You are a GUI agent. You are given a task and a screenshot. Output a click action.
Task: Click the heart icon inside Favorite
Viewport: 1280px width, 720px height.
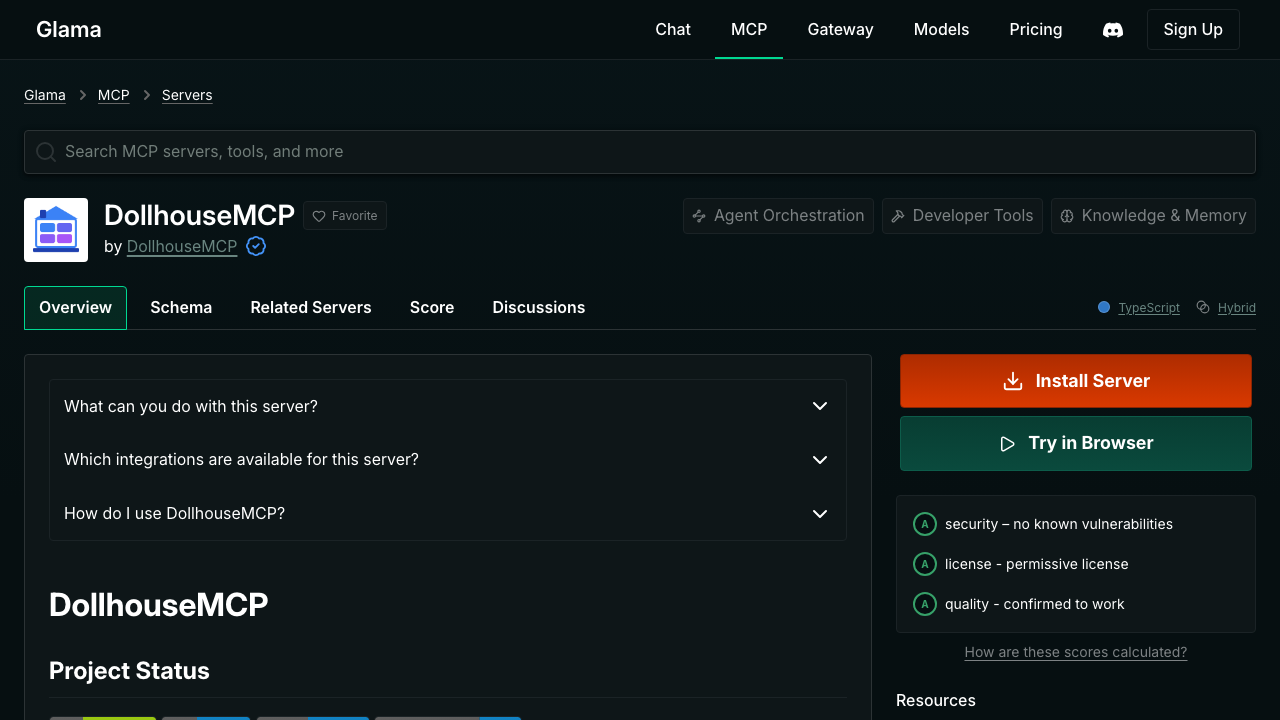(318, 215)
